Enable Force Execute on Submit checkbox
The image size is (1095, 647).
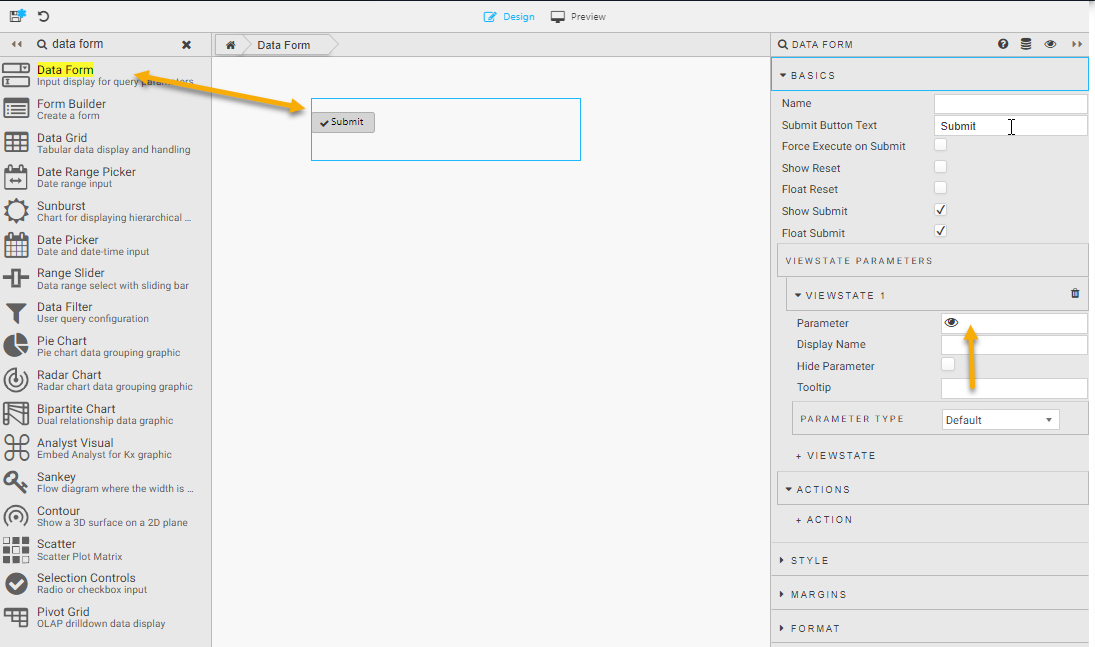pyautogui.click(x=940, y=146)
